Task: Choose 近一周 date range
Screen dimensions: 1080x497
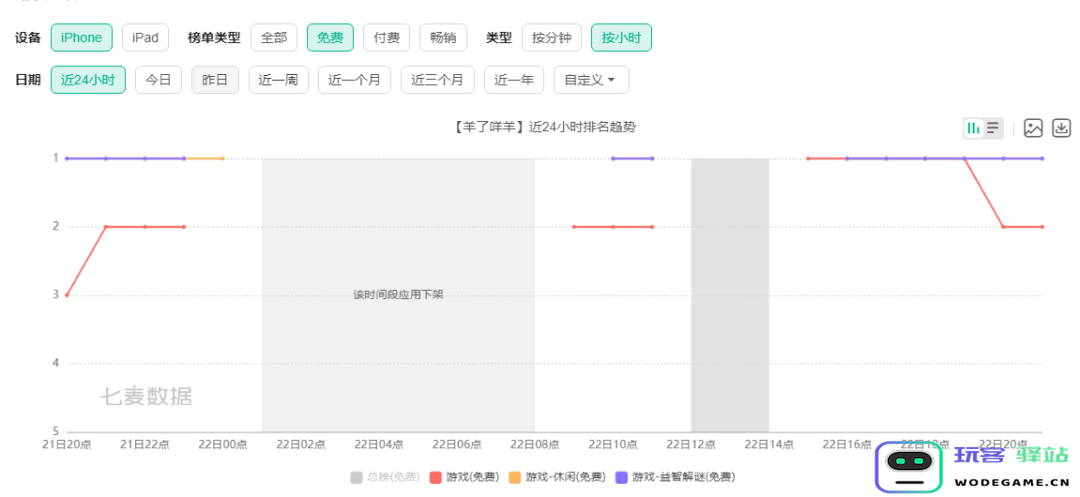Action: coord(278,80)
